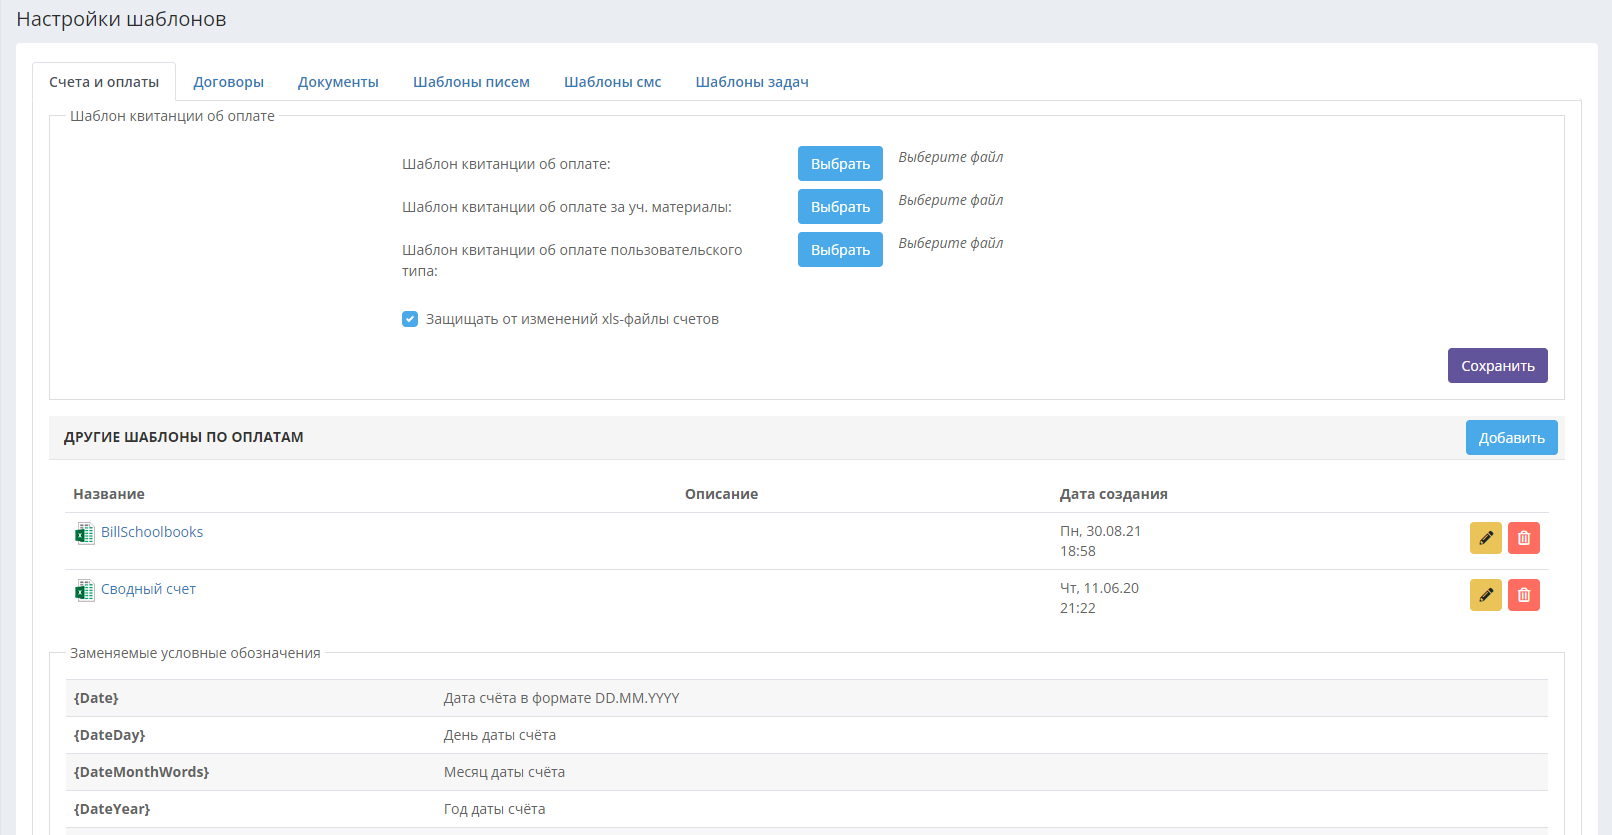The width and height of the screenshot is (1612, 835).
Task: Edit the Сводный счет template with pencil icon
Action: 1486,595
